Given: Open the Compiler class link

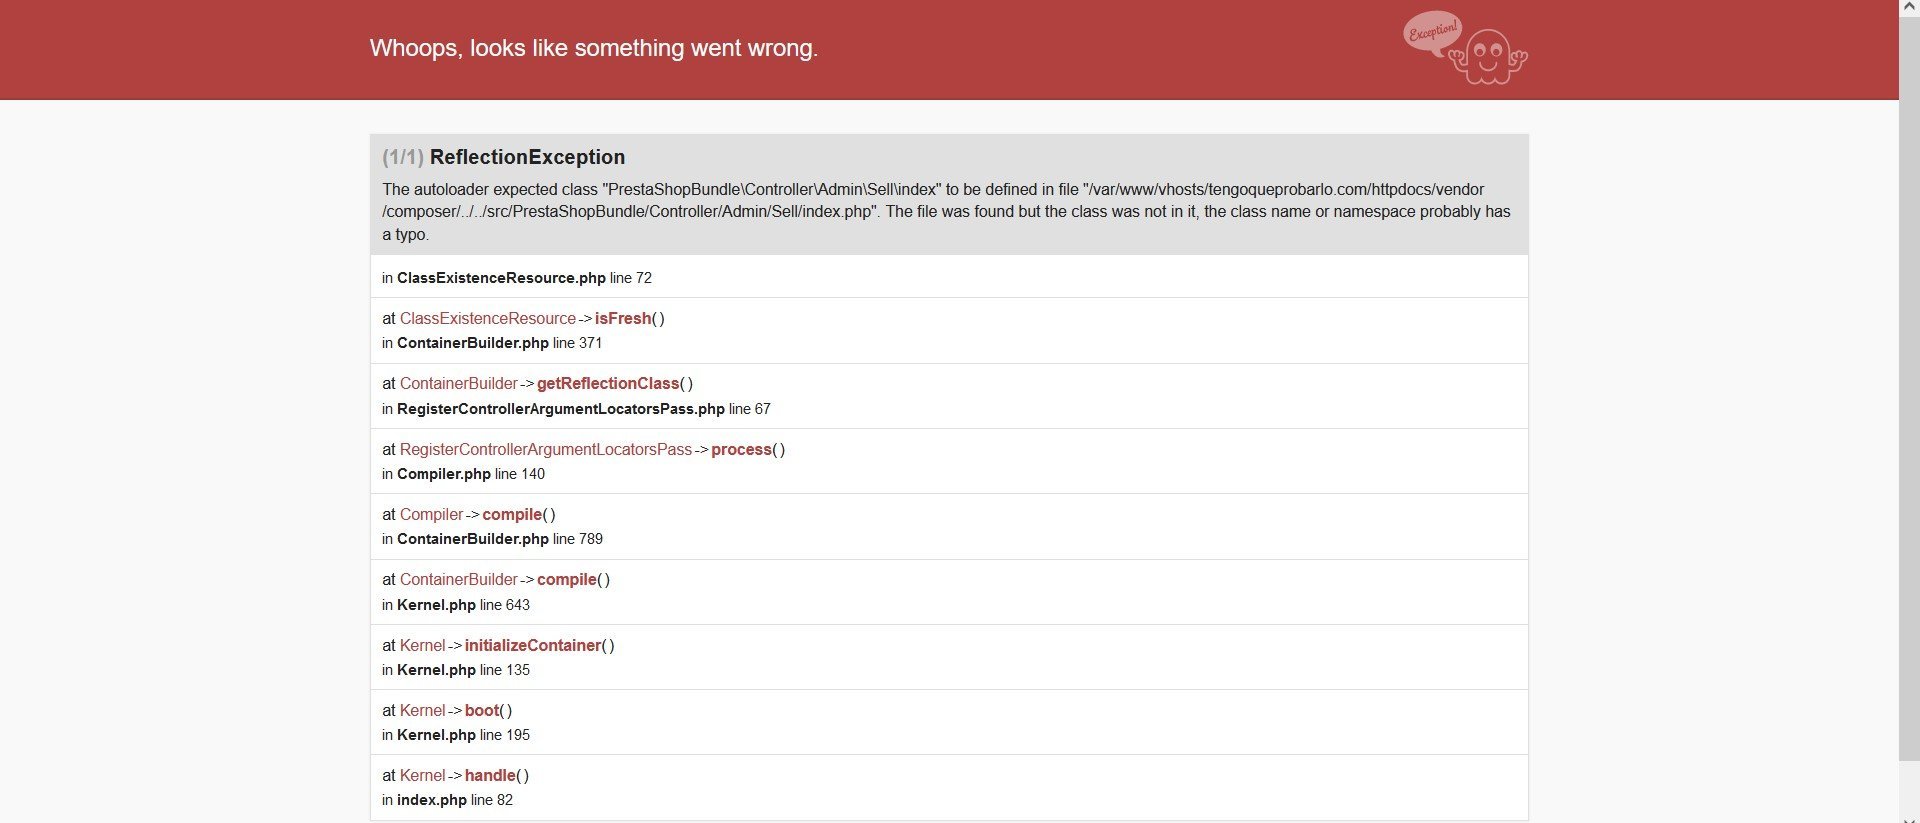Looking at the screenshot, I should pyautogui.click(x=431, y=514).
